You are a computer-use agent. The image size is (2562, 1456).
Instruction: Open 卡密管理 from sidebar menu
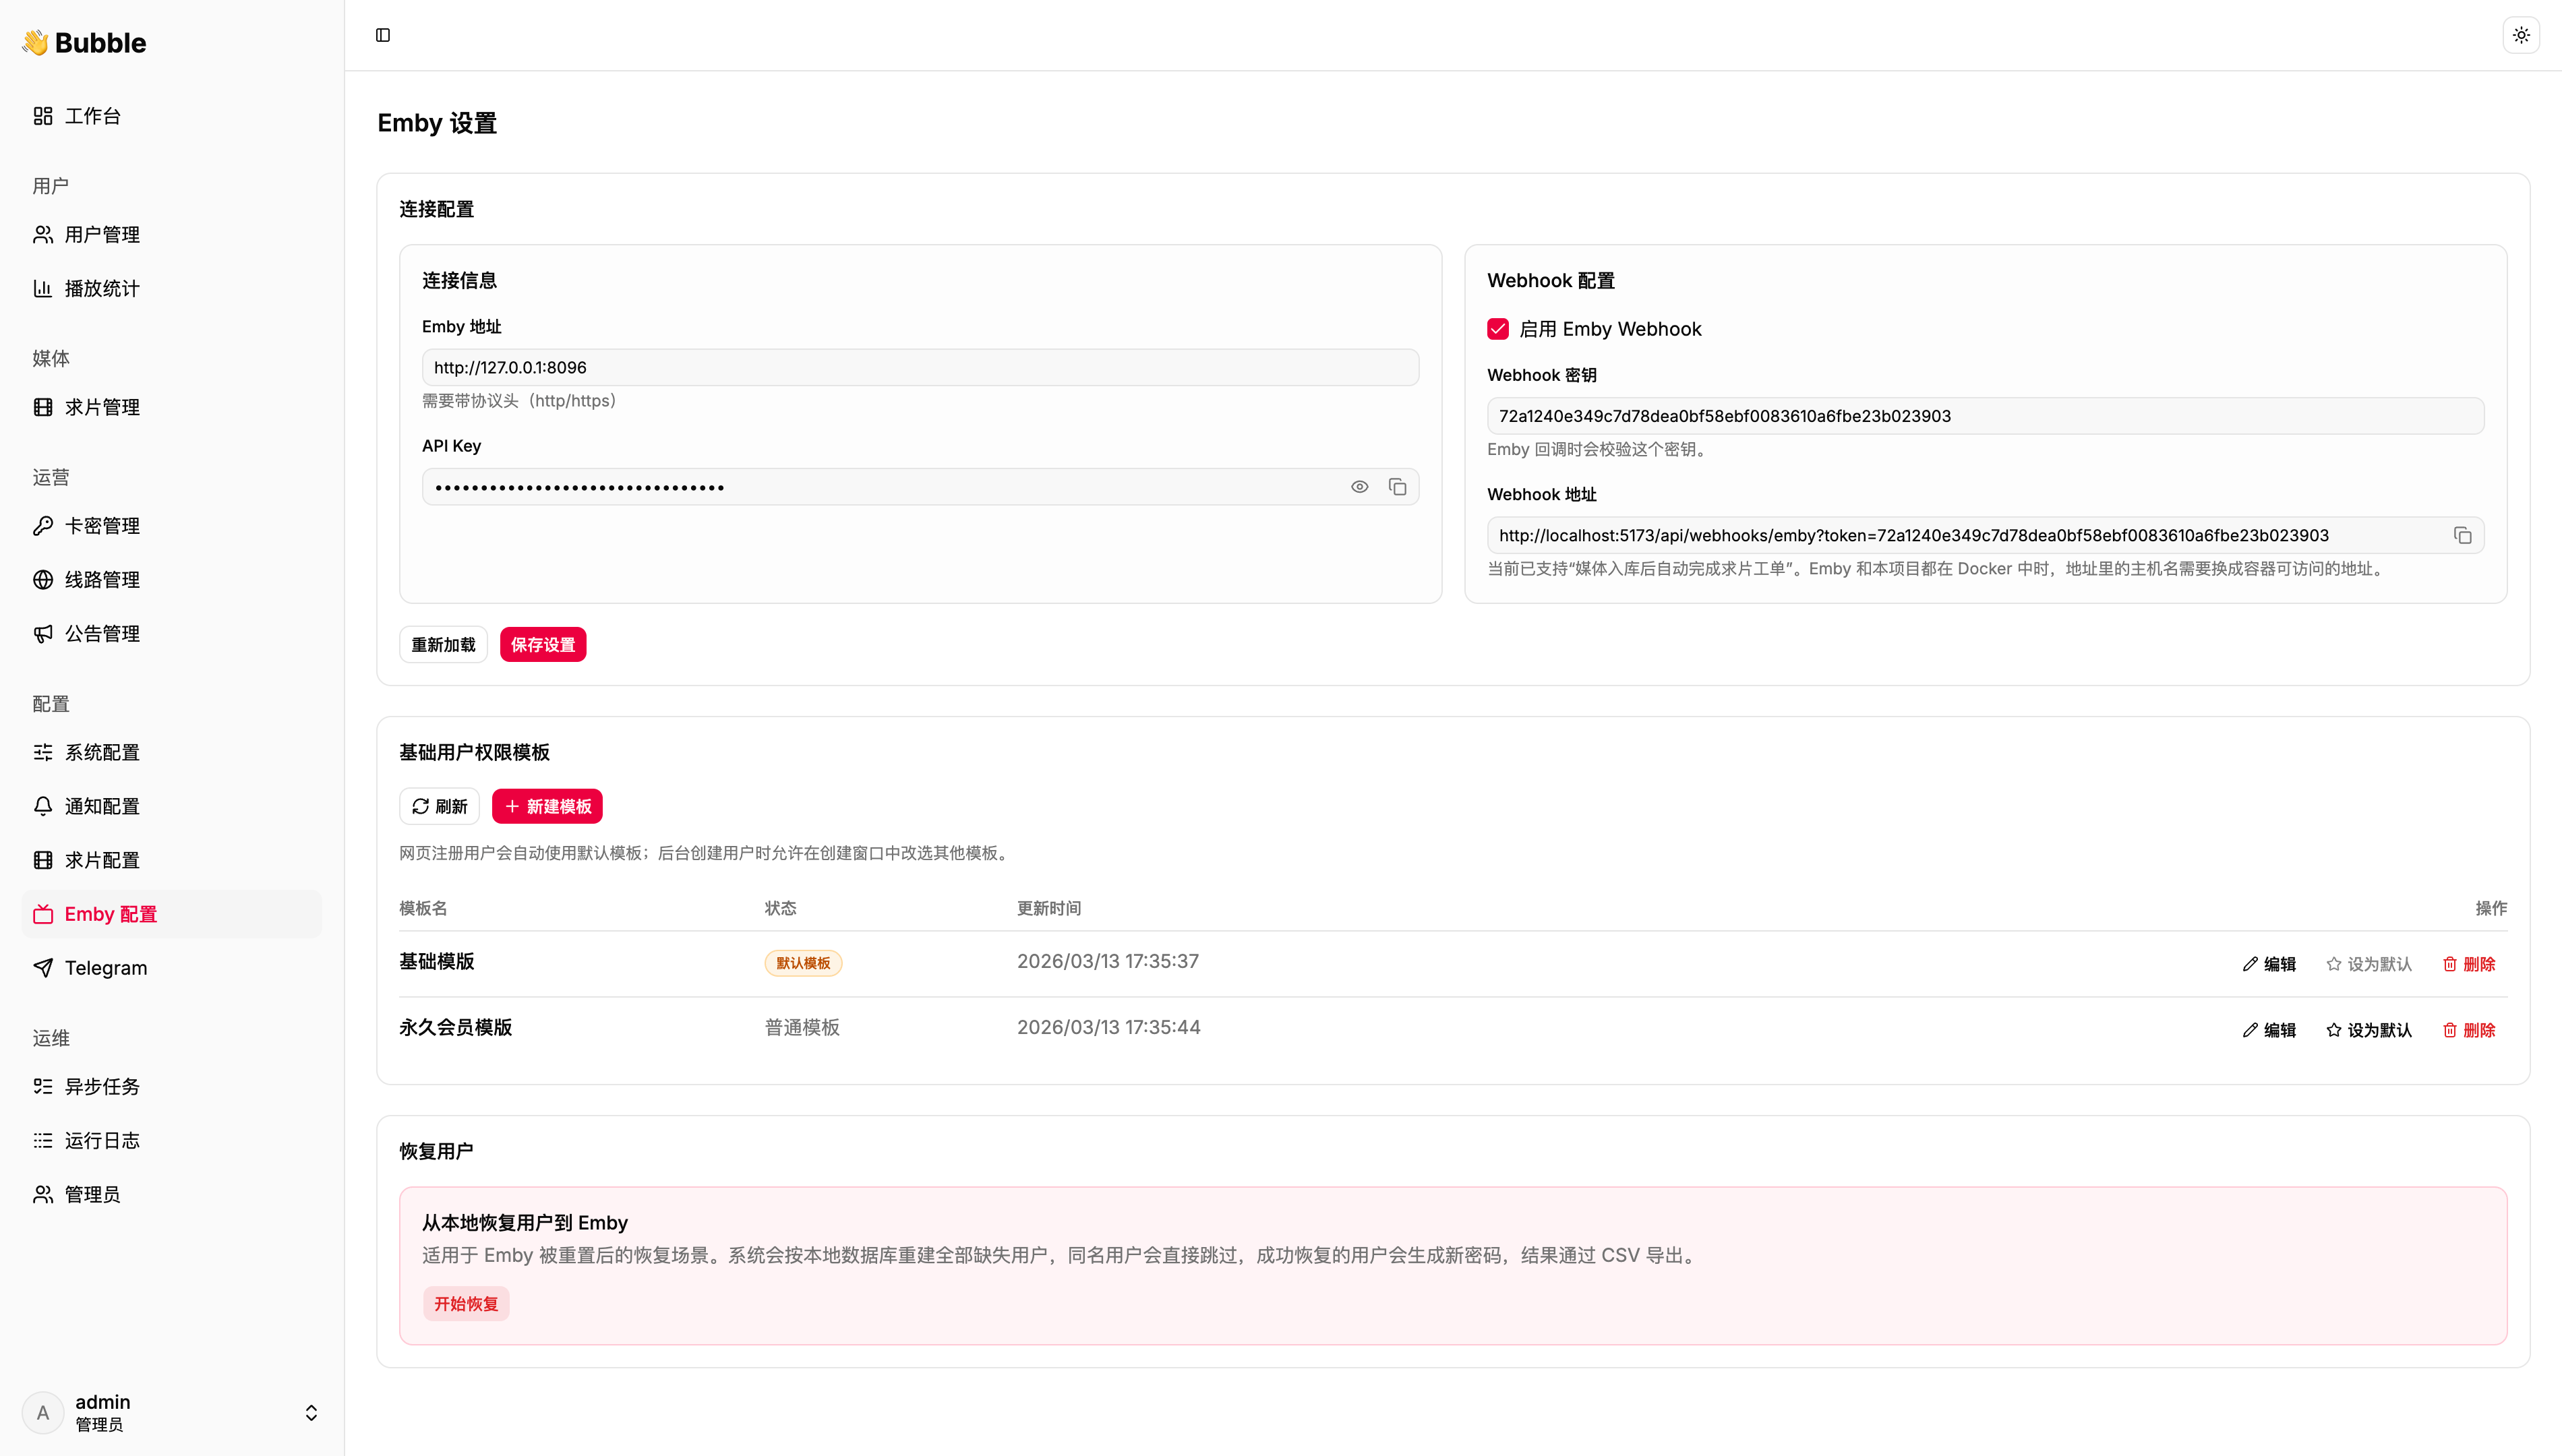click(x=102, y=526)
